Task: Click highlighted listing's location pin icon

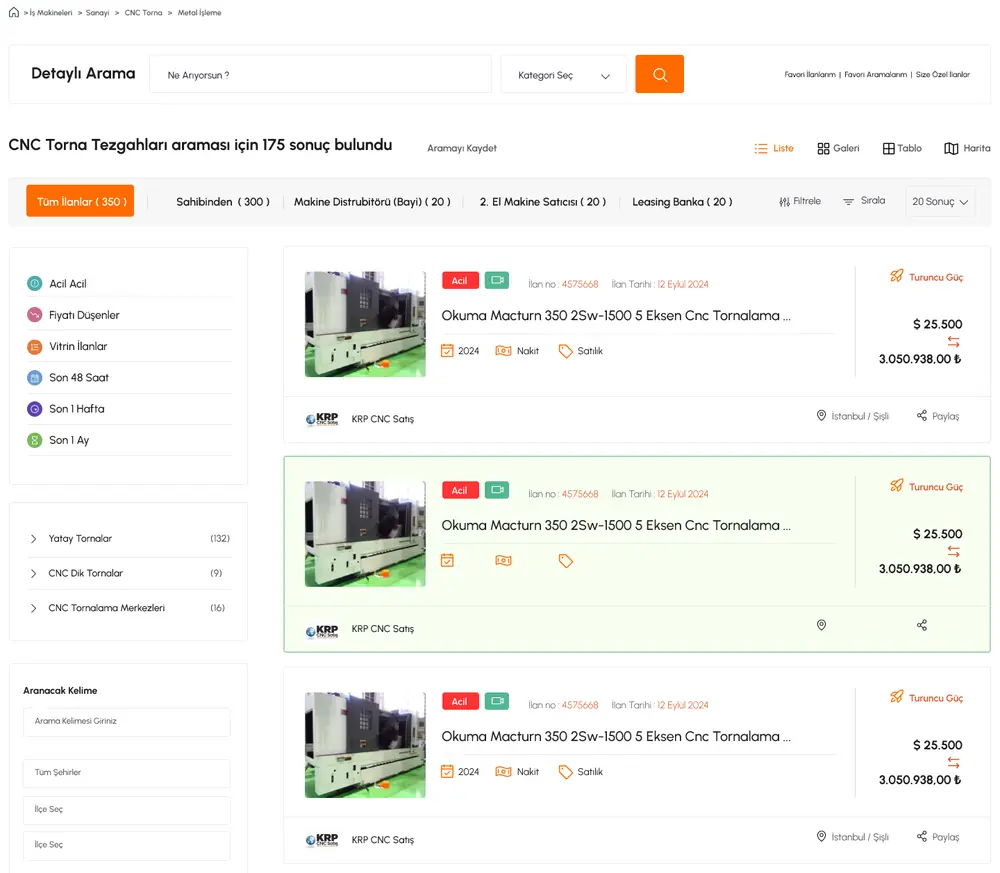Action: (x=821, y=625)
